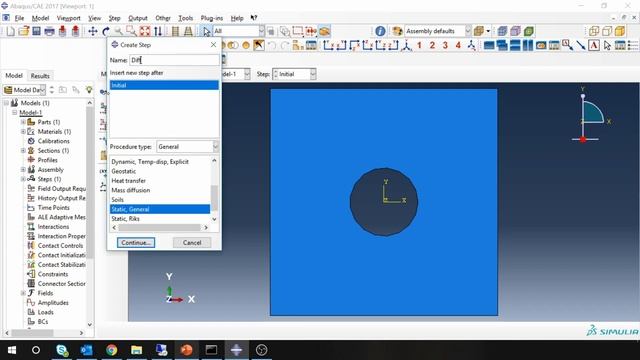Apply the XY front view icon

[329, 45]
